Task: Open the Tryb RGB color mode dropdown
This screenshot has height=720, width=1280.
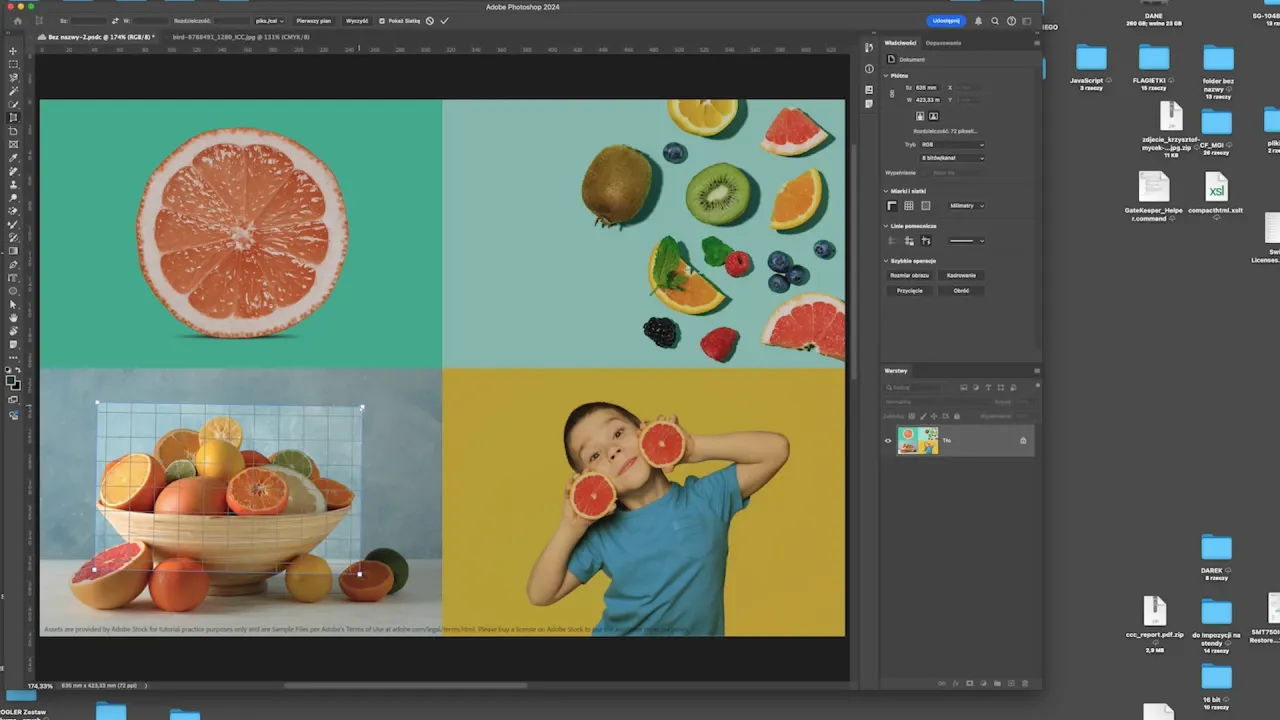Action: click(x=952, y=144)
